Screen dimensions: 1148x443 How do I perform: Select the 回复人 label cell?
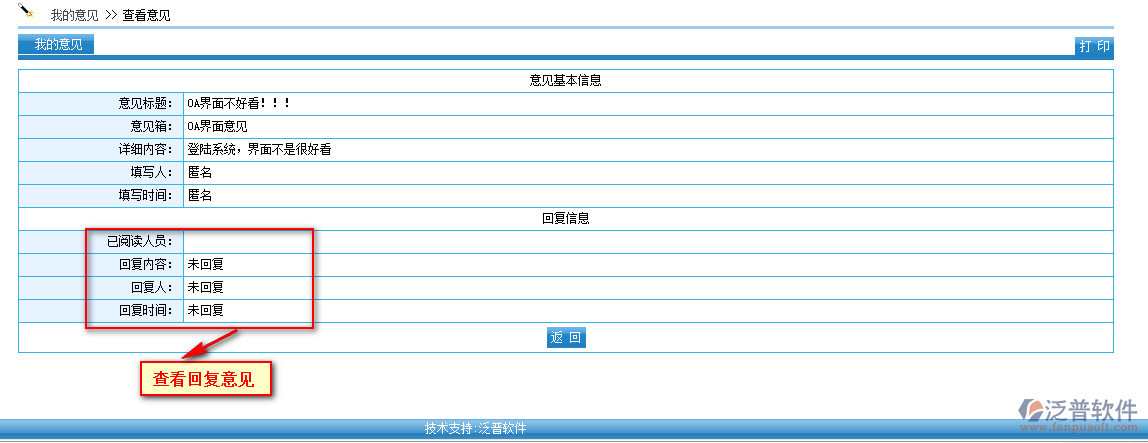pyautogui.click(x=101, y=287)
